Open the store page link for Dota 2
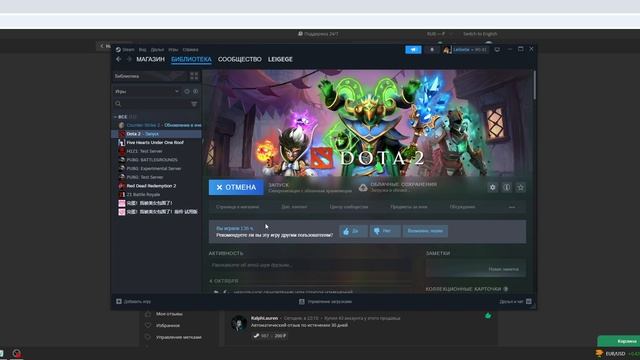This screenshot has height=360, width=640. [237, 207]
